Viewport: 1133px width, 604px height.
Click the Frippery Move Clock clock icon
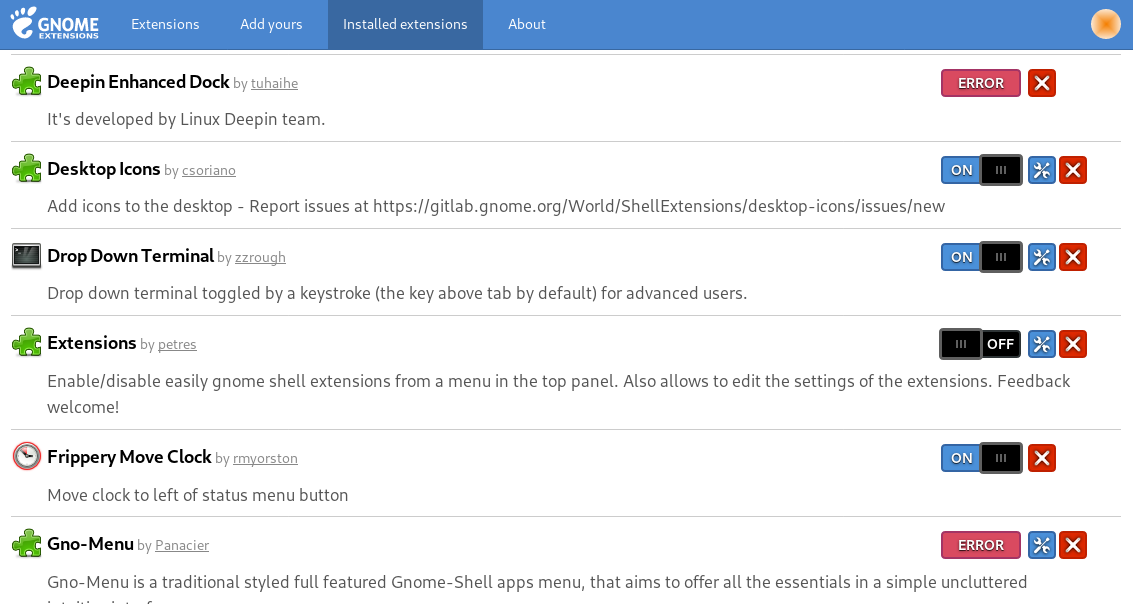[x=26, y=456]
